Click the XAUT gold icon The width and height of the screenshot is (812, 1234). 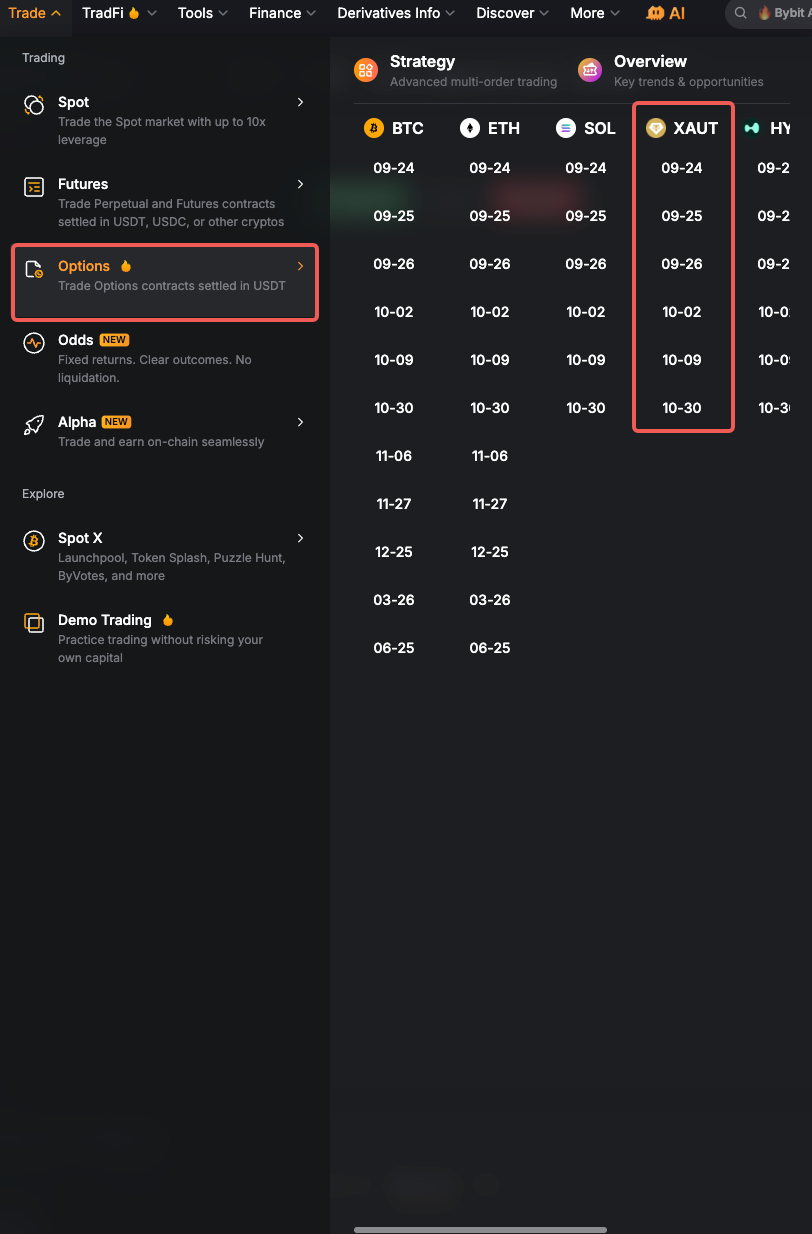[x=656, y=128]
